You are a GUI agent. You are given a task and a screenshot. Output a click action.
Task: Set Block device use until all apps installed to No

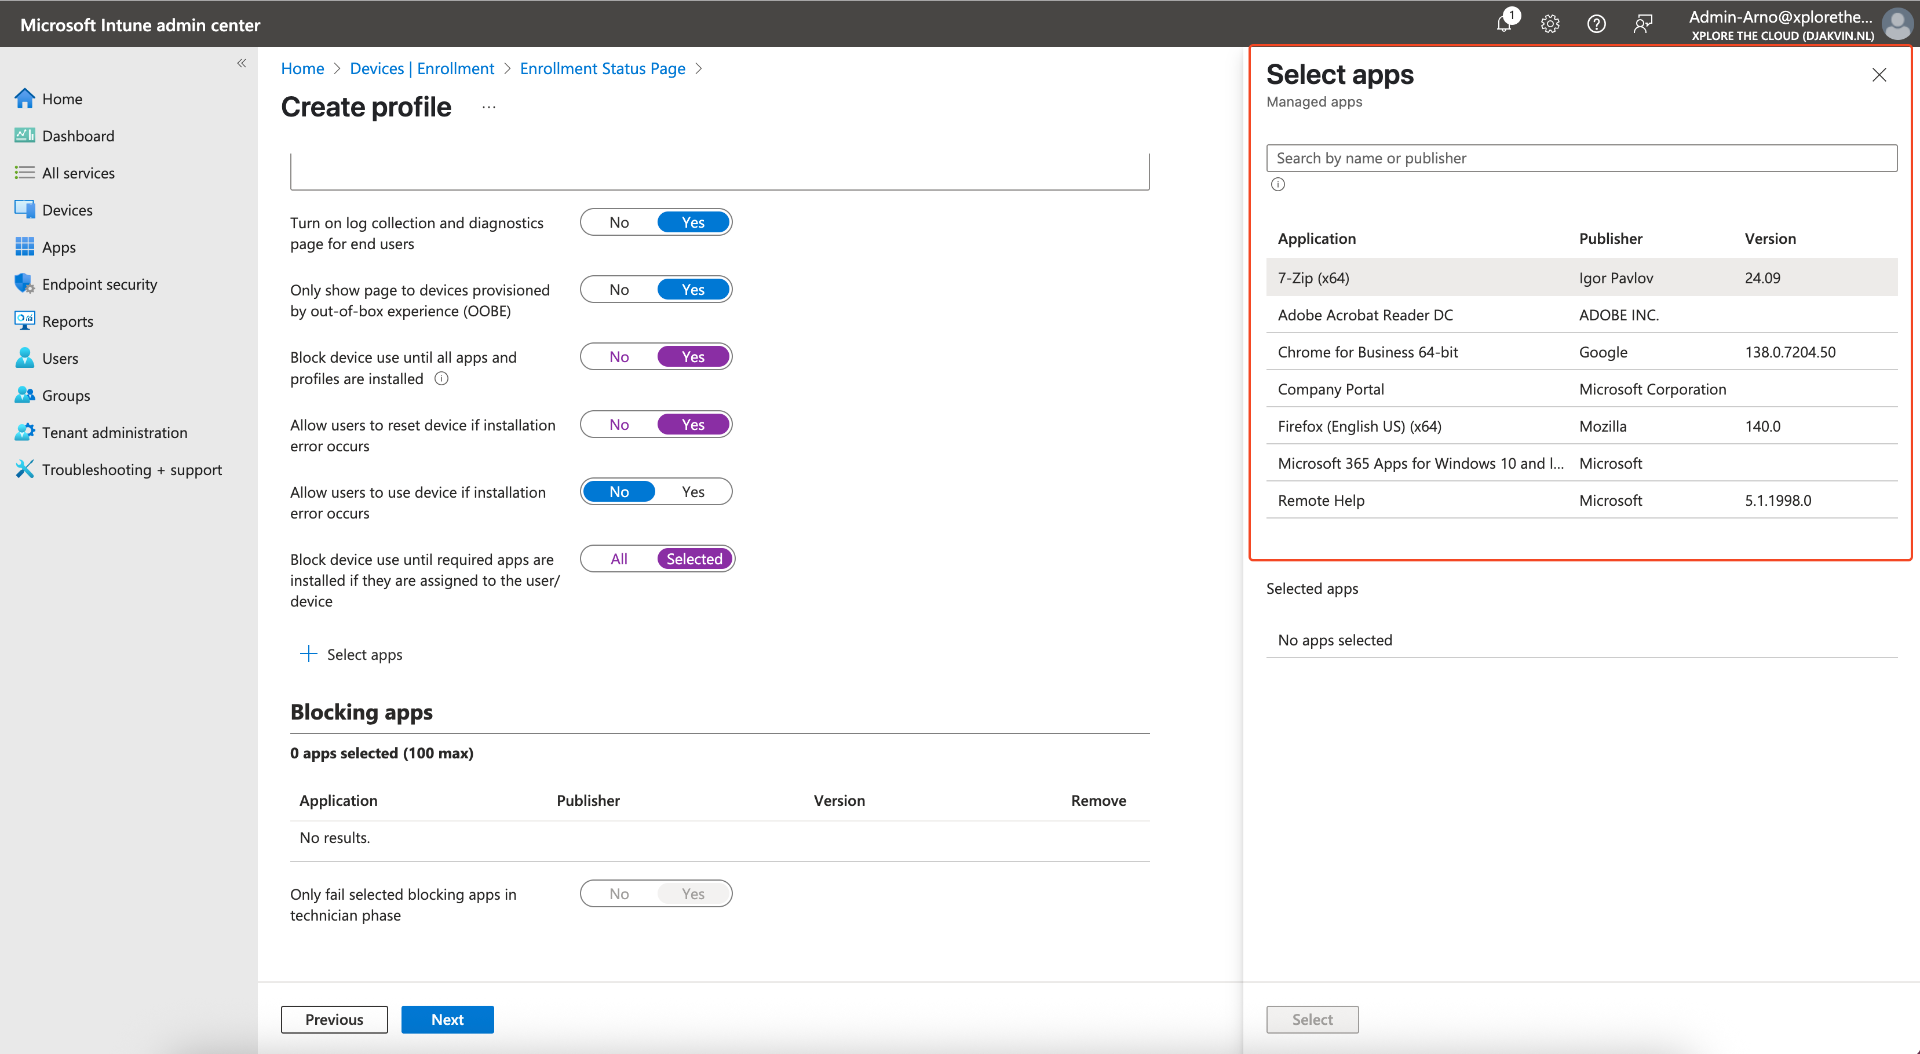(619, 356)
